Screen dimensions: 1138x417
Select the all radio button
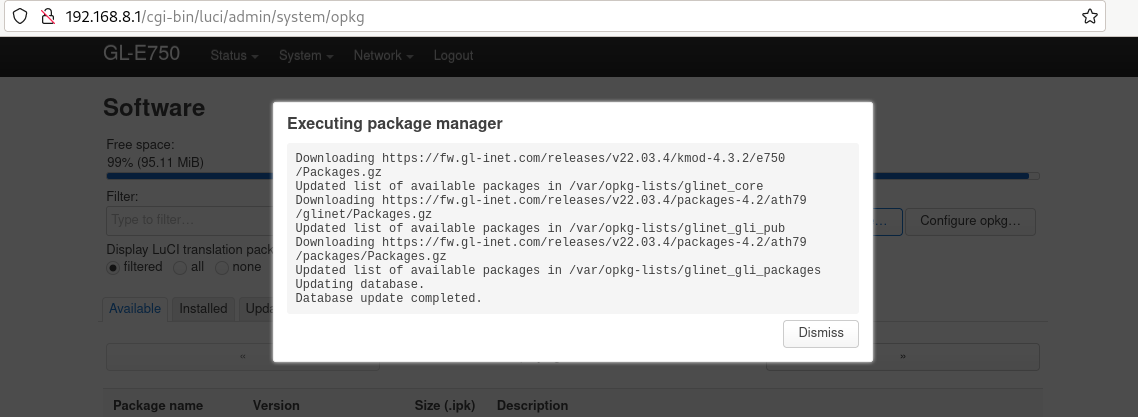(180, 268)
